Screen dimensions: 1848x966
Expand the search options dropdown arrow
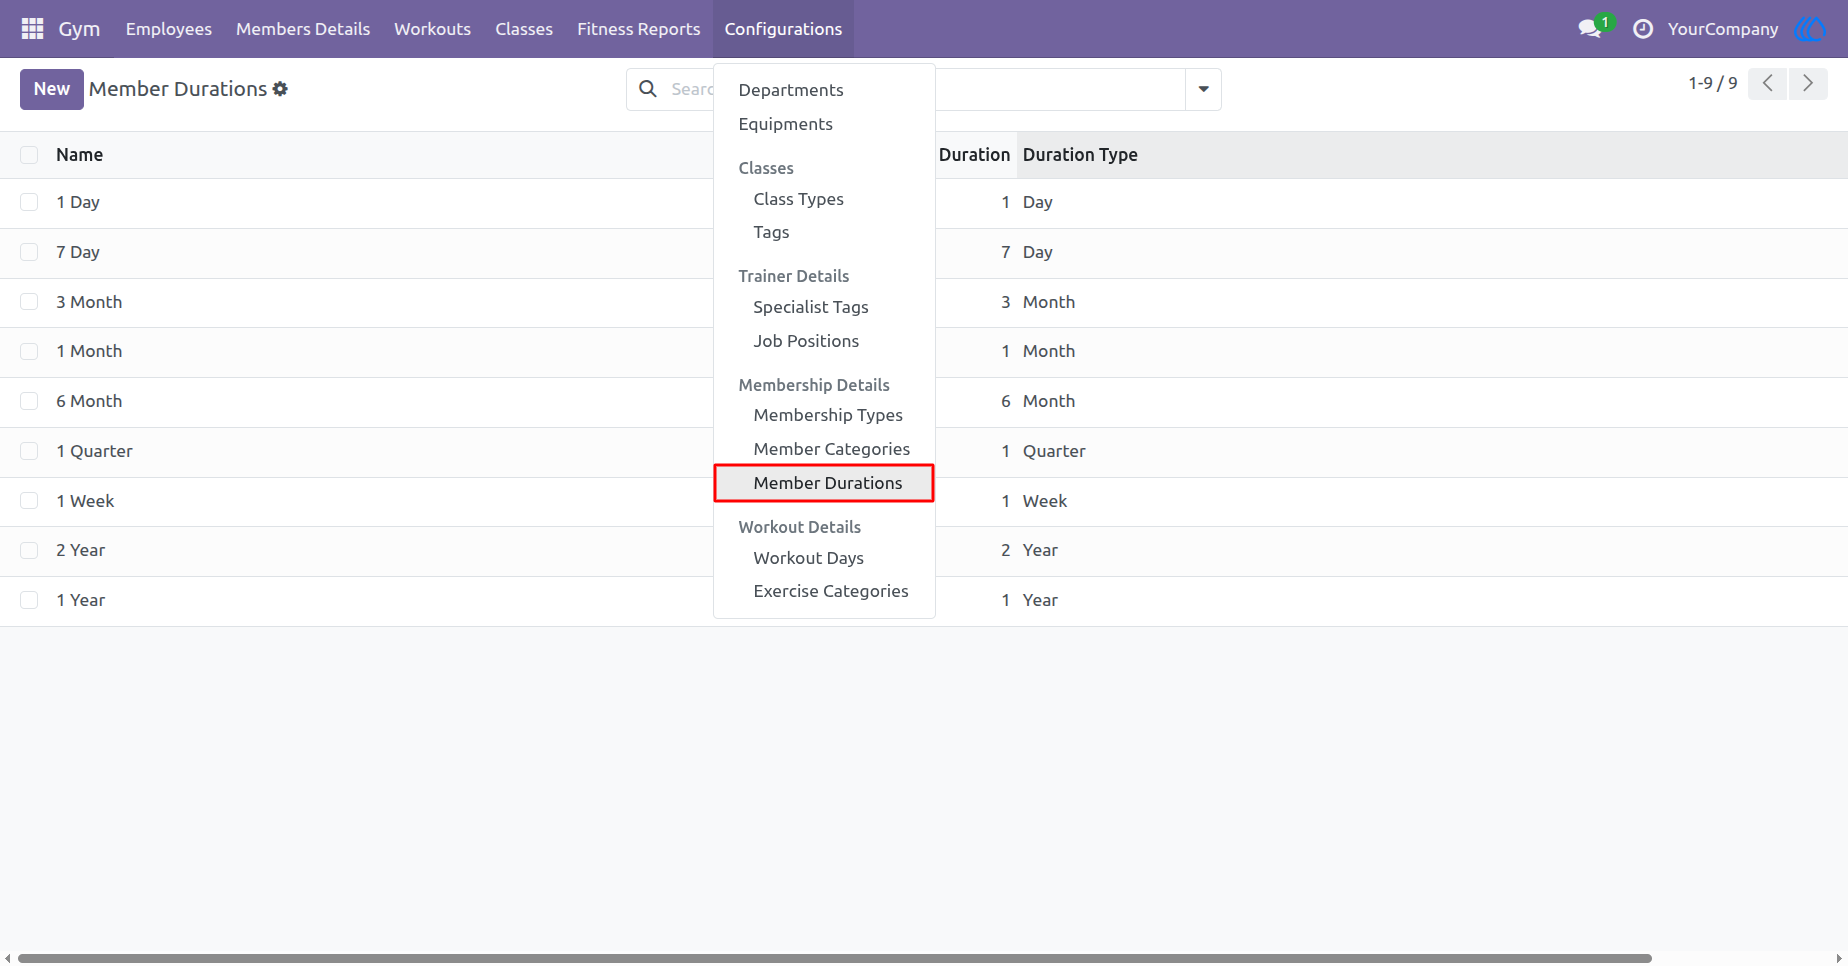tap(1203, 89)
